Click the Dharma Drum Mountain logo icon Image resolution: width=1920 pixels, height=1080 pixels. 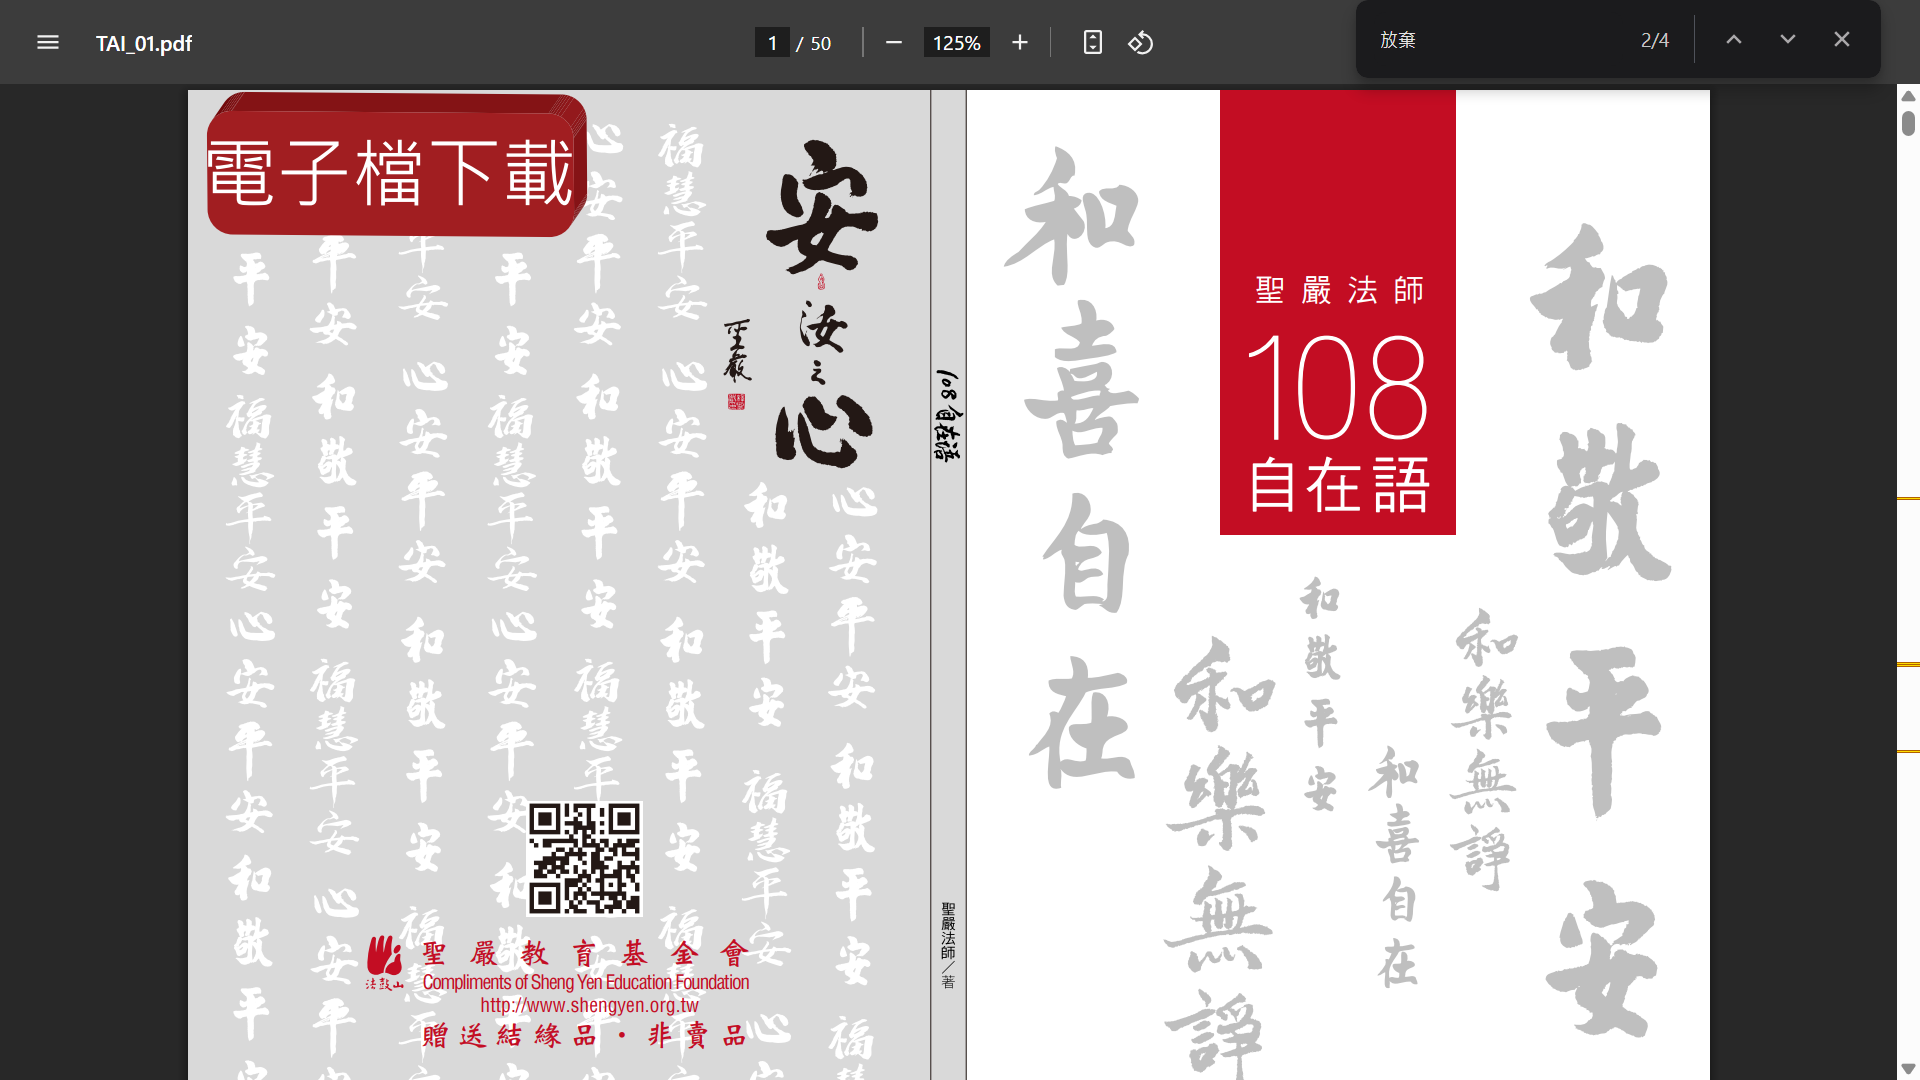(x=384, y=962)
